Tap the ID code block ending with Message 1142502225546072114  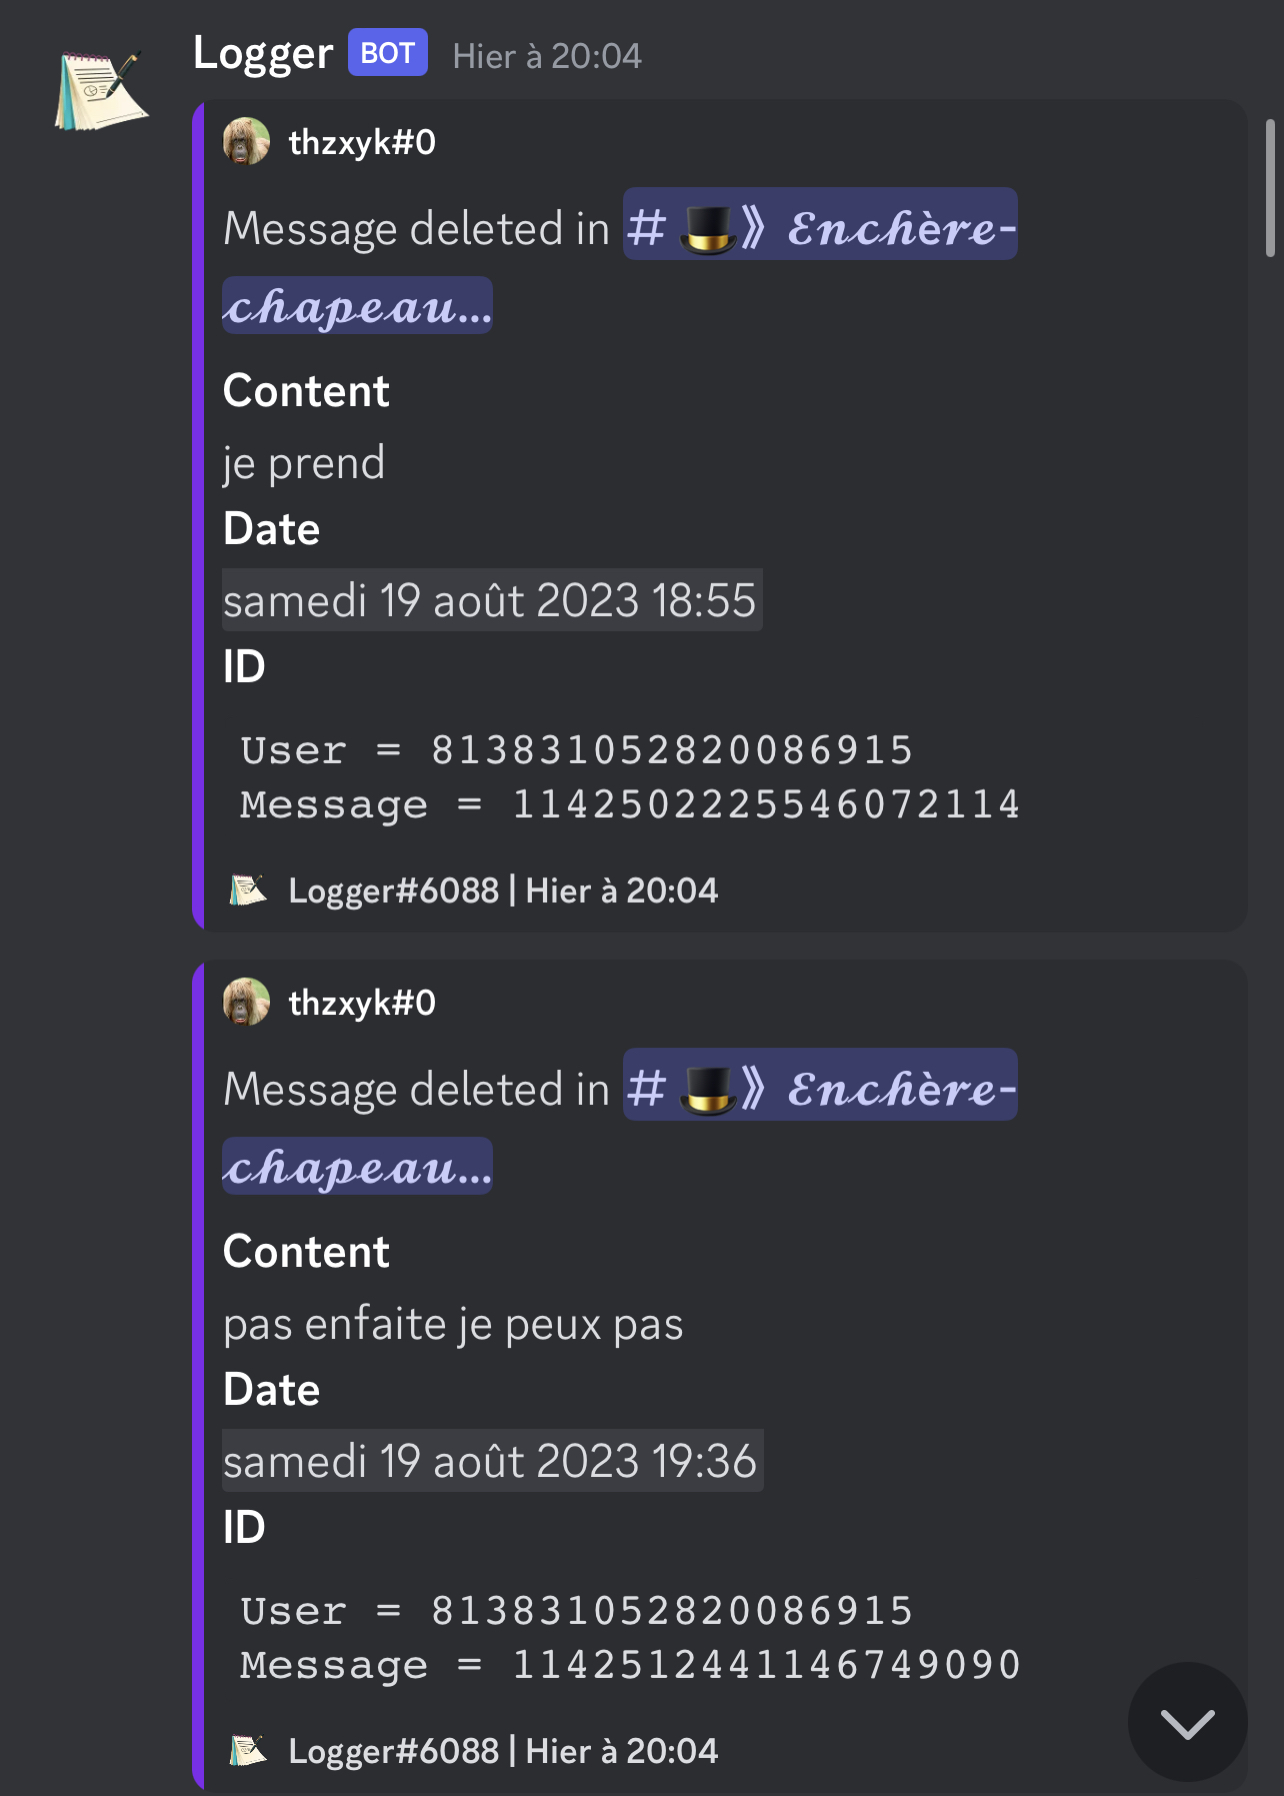pos(630,777)
